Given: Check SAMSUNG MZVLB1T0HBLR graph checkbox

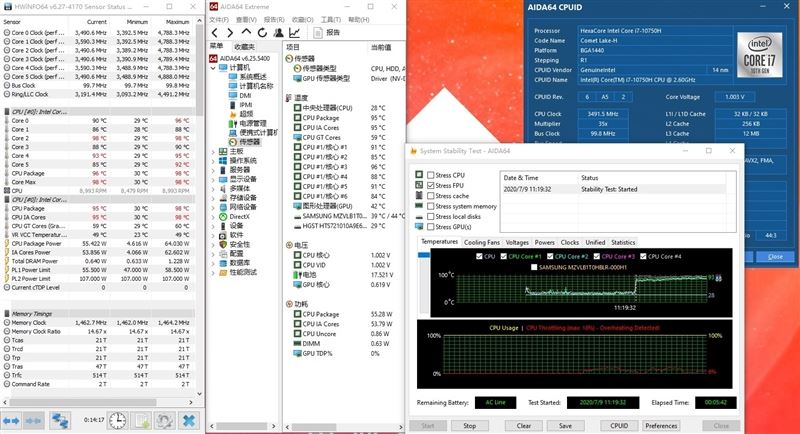Looking at the screenshot, I should click(534, 267).
